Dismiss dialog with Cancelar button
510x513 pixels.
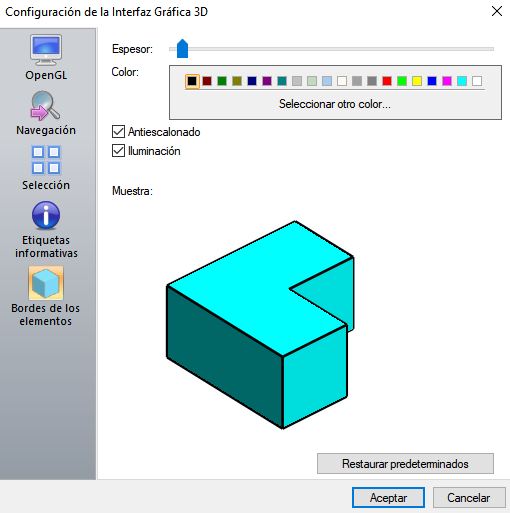[469, 498]
